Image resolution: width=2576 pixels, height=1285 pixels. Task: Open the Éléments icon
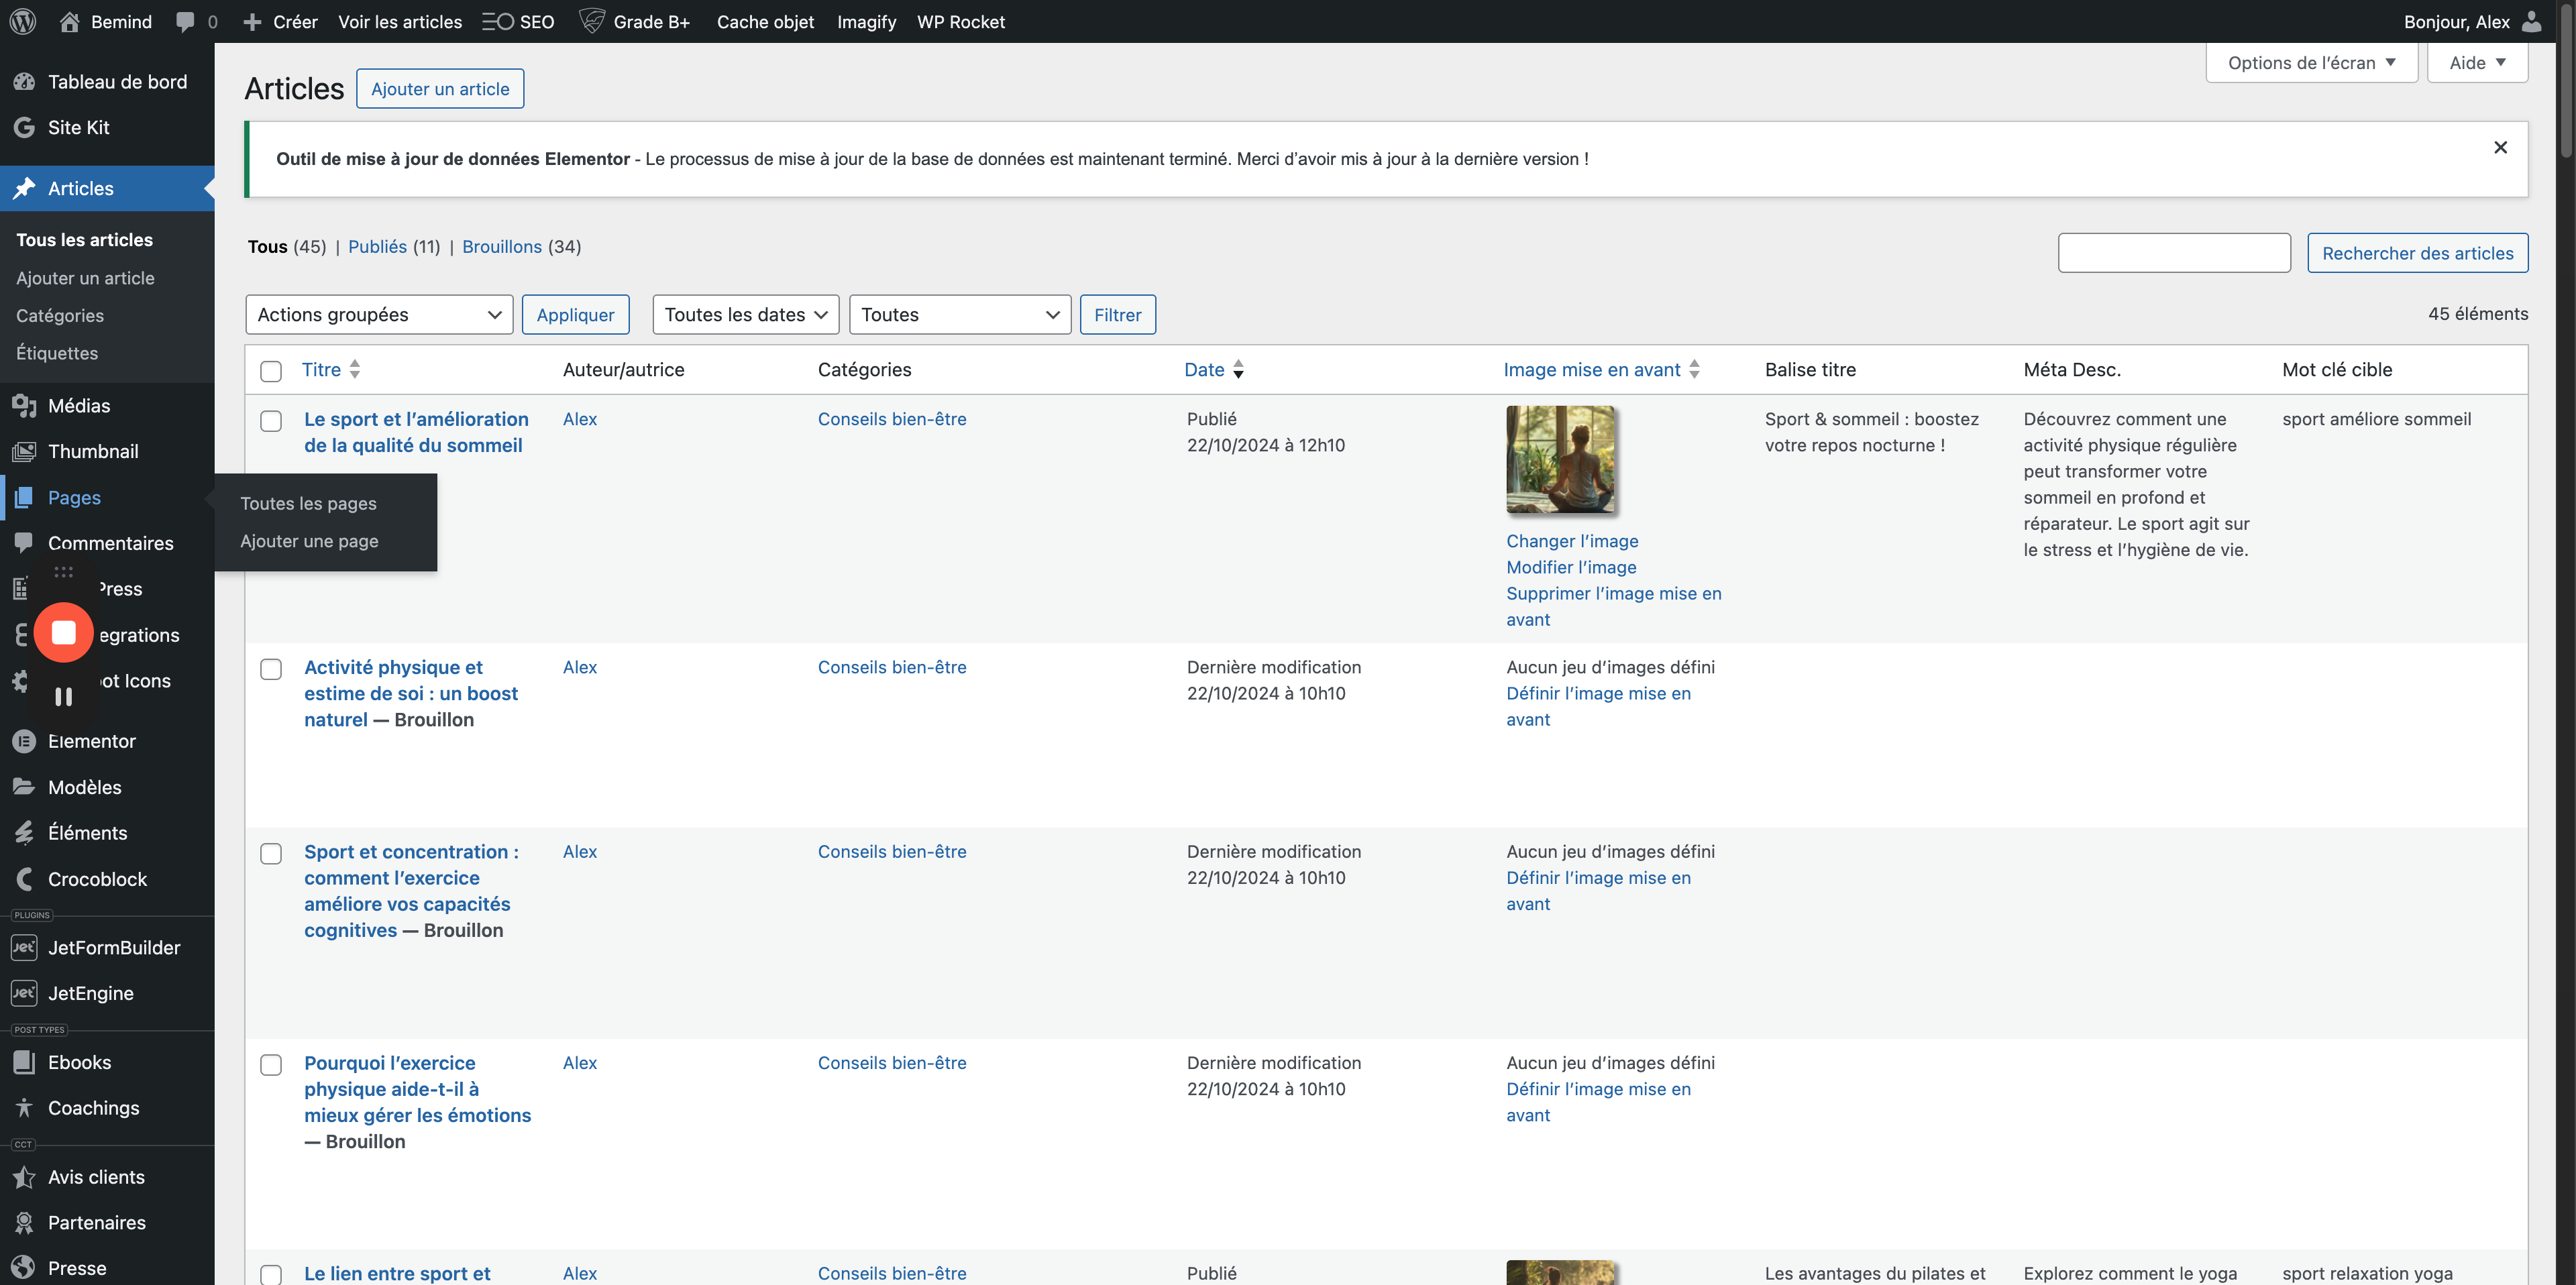coord(24,833)
